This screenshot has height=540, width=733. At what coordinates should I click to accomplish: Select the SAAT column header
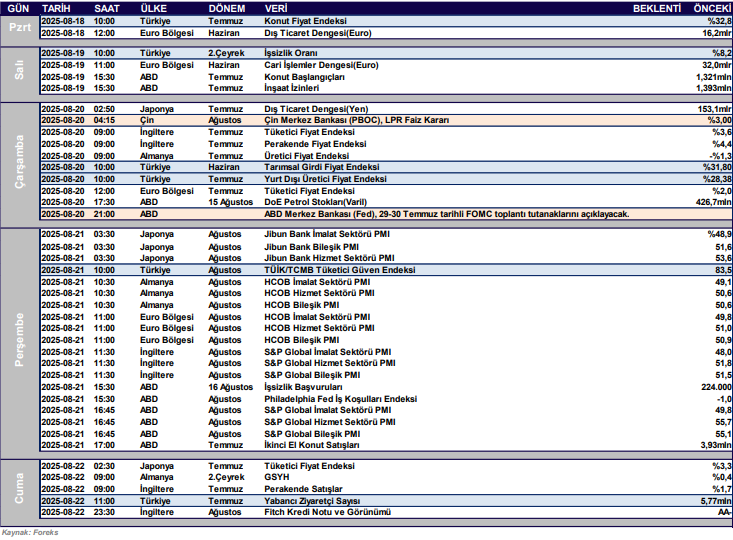pos(107,6)
